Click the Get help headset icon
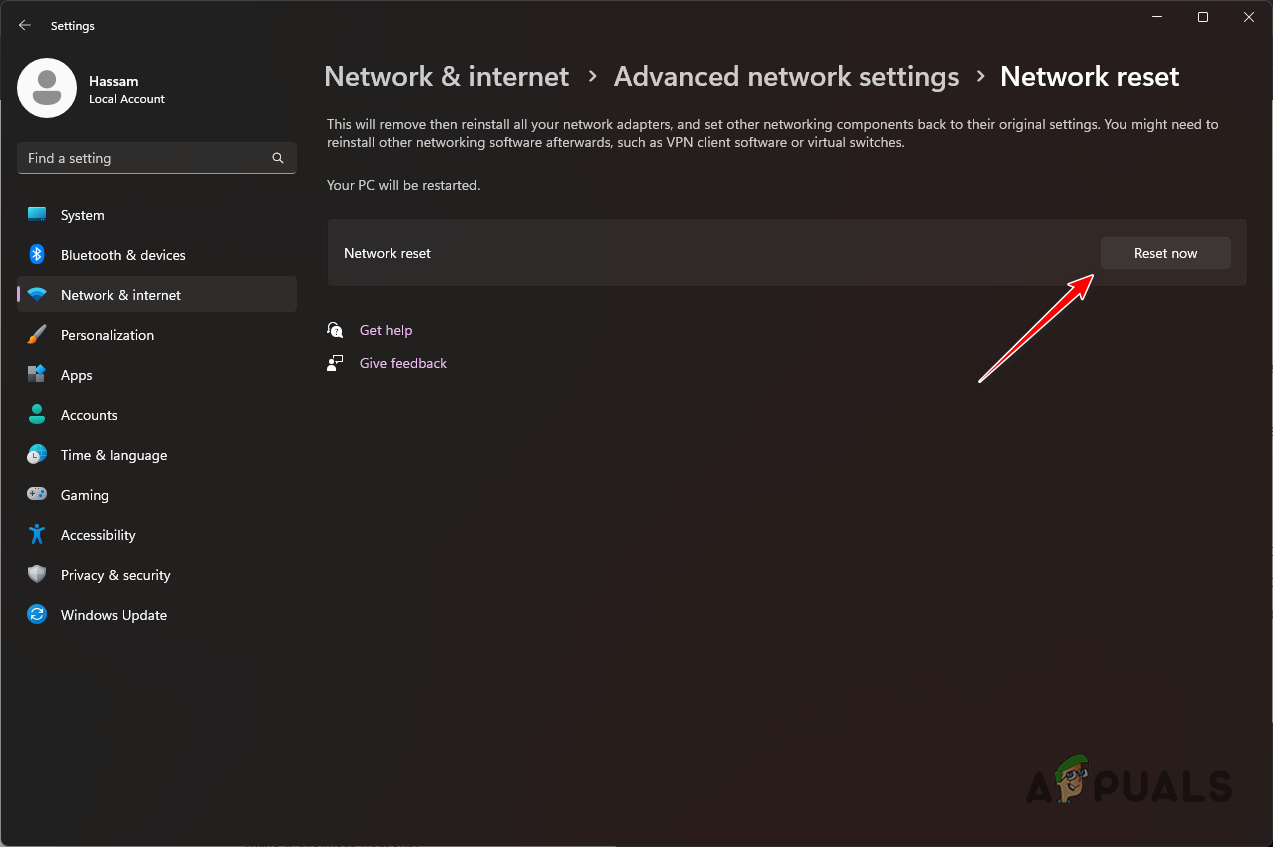 [x=334, y=329]
